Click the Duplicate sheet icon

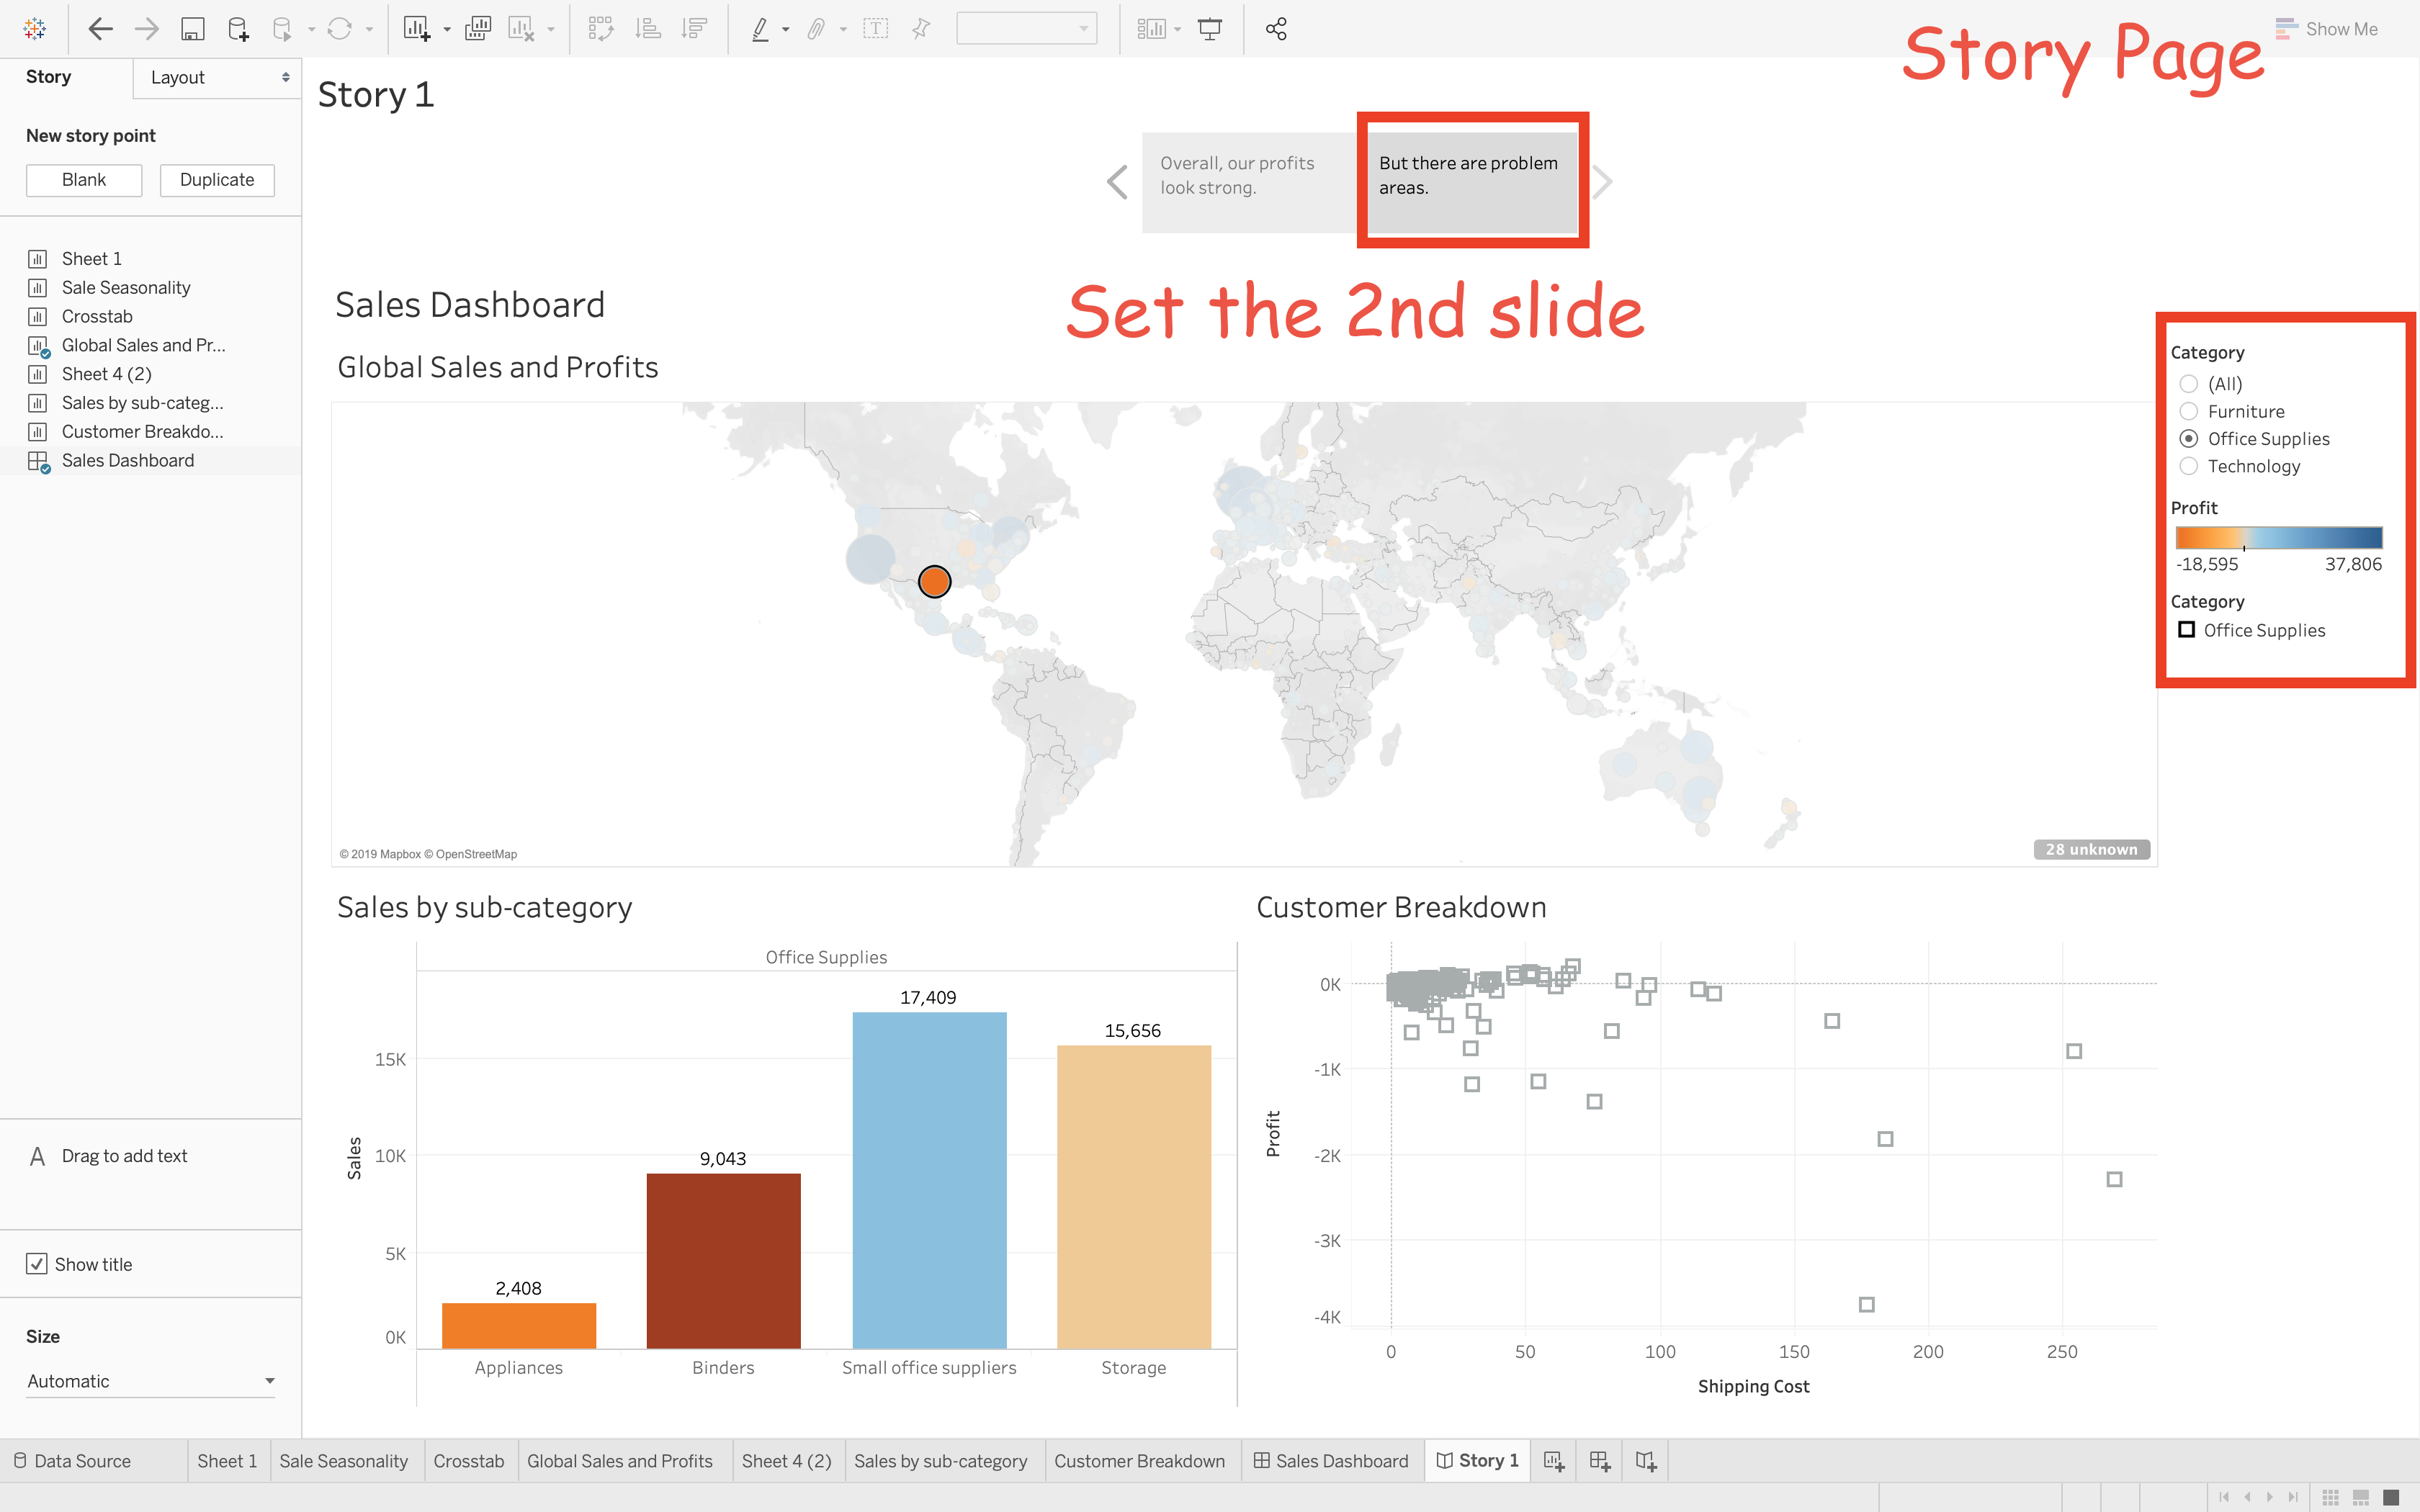coord(478,29)
